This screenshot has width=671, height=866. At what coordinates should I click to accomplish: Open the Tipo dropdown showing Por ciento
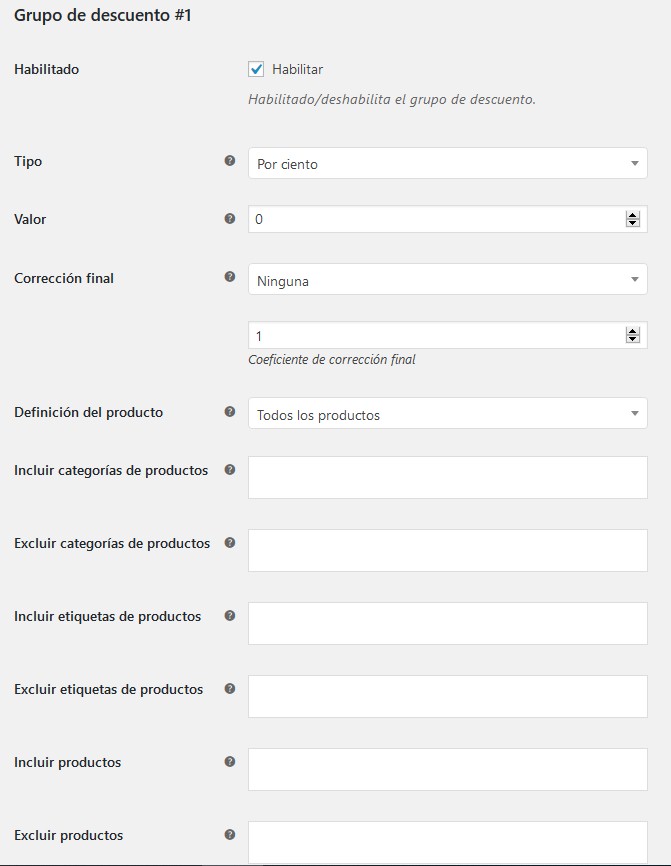447,163
